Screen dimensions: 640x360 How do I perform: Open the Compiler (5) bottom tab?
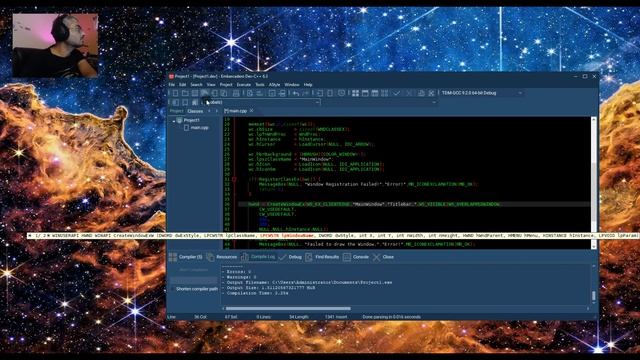(x=186, y=257)
